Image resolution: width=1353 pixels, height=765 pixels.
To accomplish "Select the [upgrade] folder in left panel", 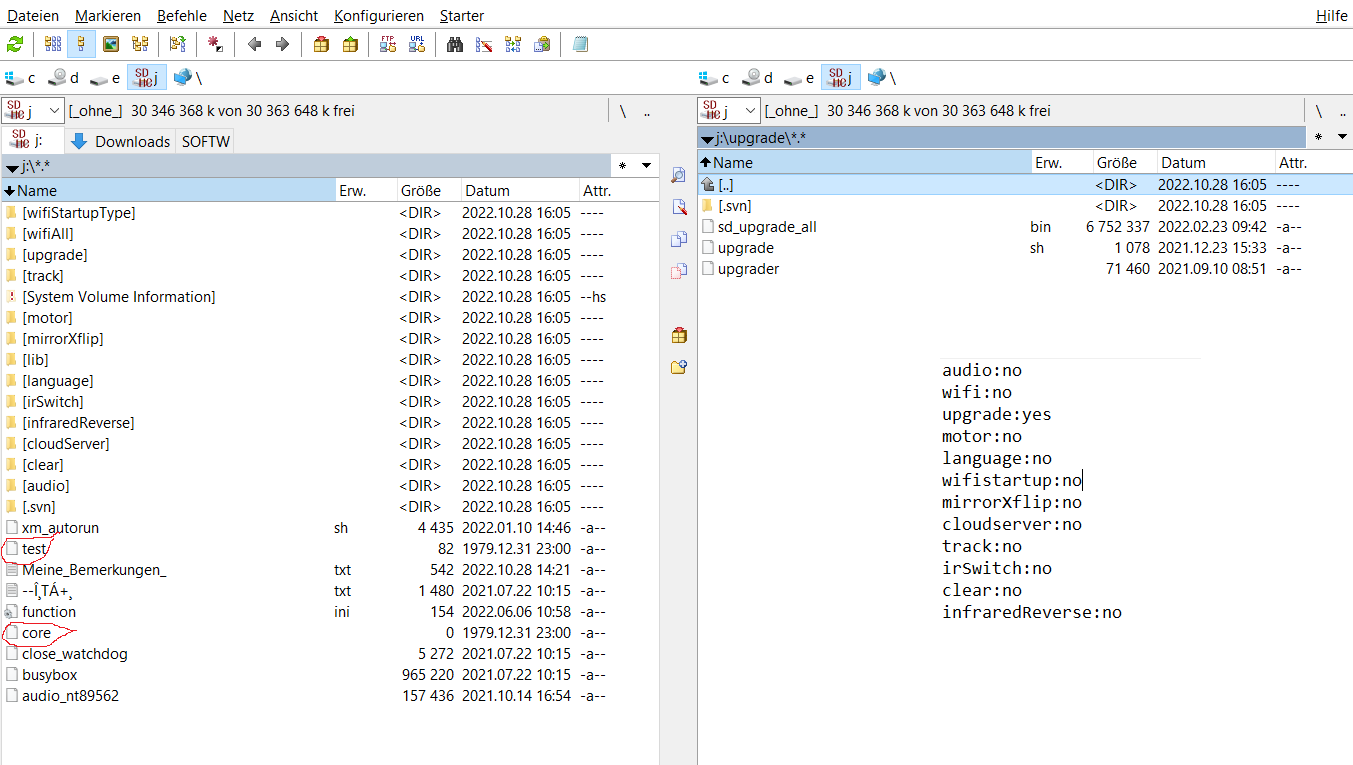I will tap(54, 255).
